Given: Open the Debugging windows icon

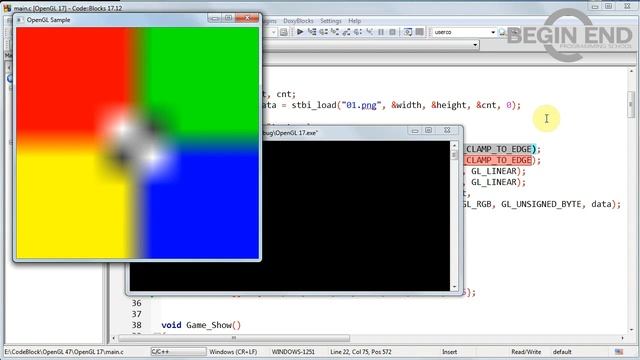Looking at the screenshot, I should pyautogui.click(x=408, y=32).
